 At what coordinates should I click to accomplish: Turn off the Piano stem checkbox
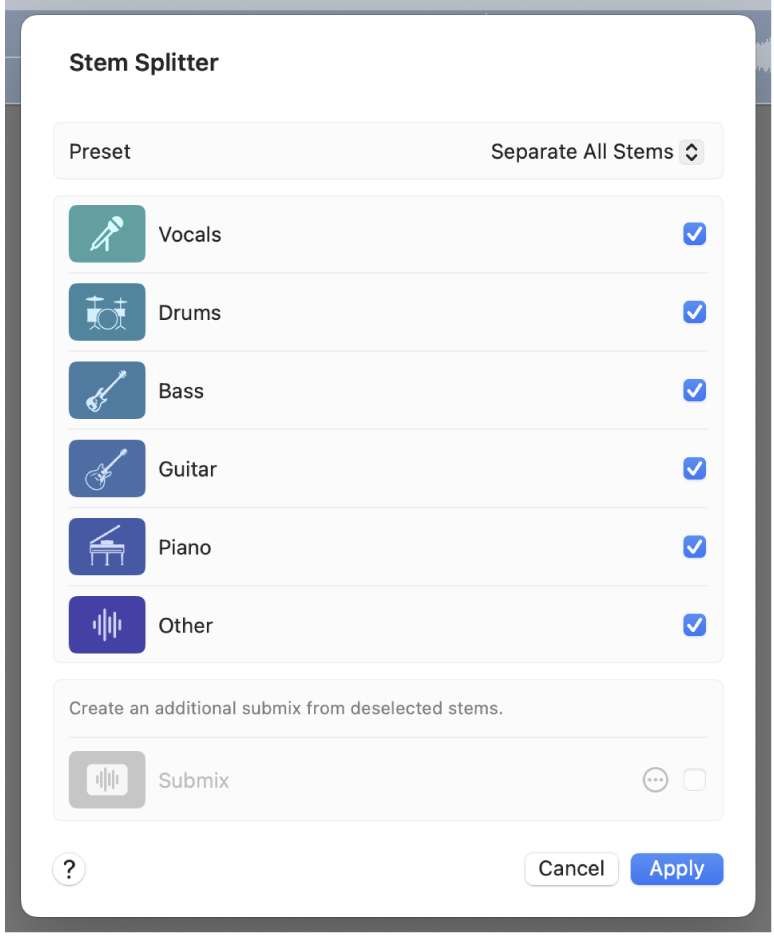click(x=694, y=547)
